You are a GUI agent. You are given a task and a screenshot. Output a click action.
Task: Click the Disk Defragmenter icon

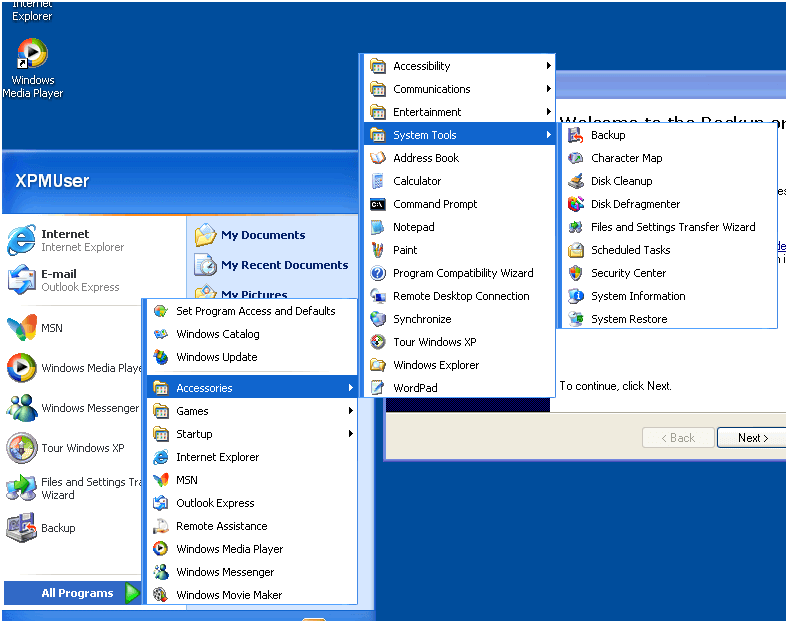tap(575, 204)
